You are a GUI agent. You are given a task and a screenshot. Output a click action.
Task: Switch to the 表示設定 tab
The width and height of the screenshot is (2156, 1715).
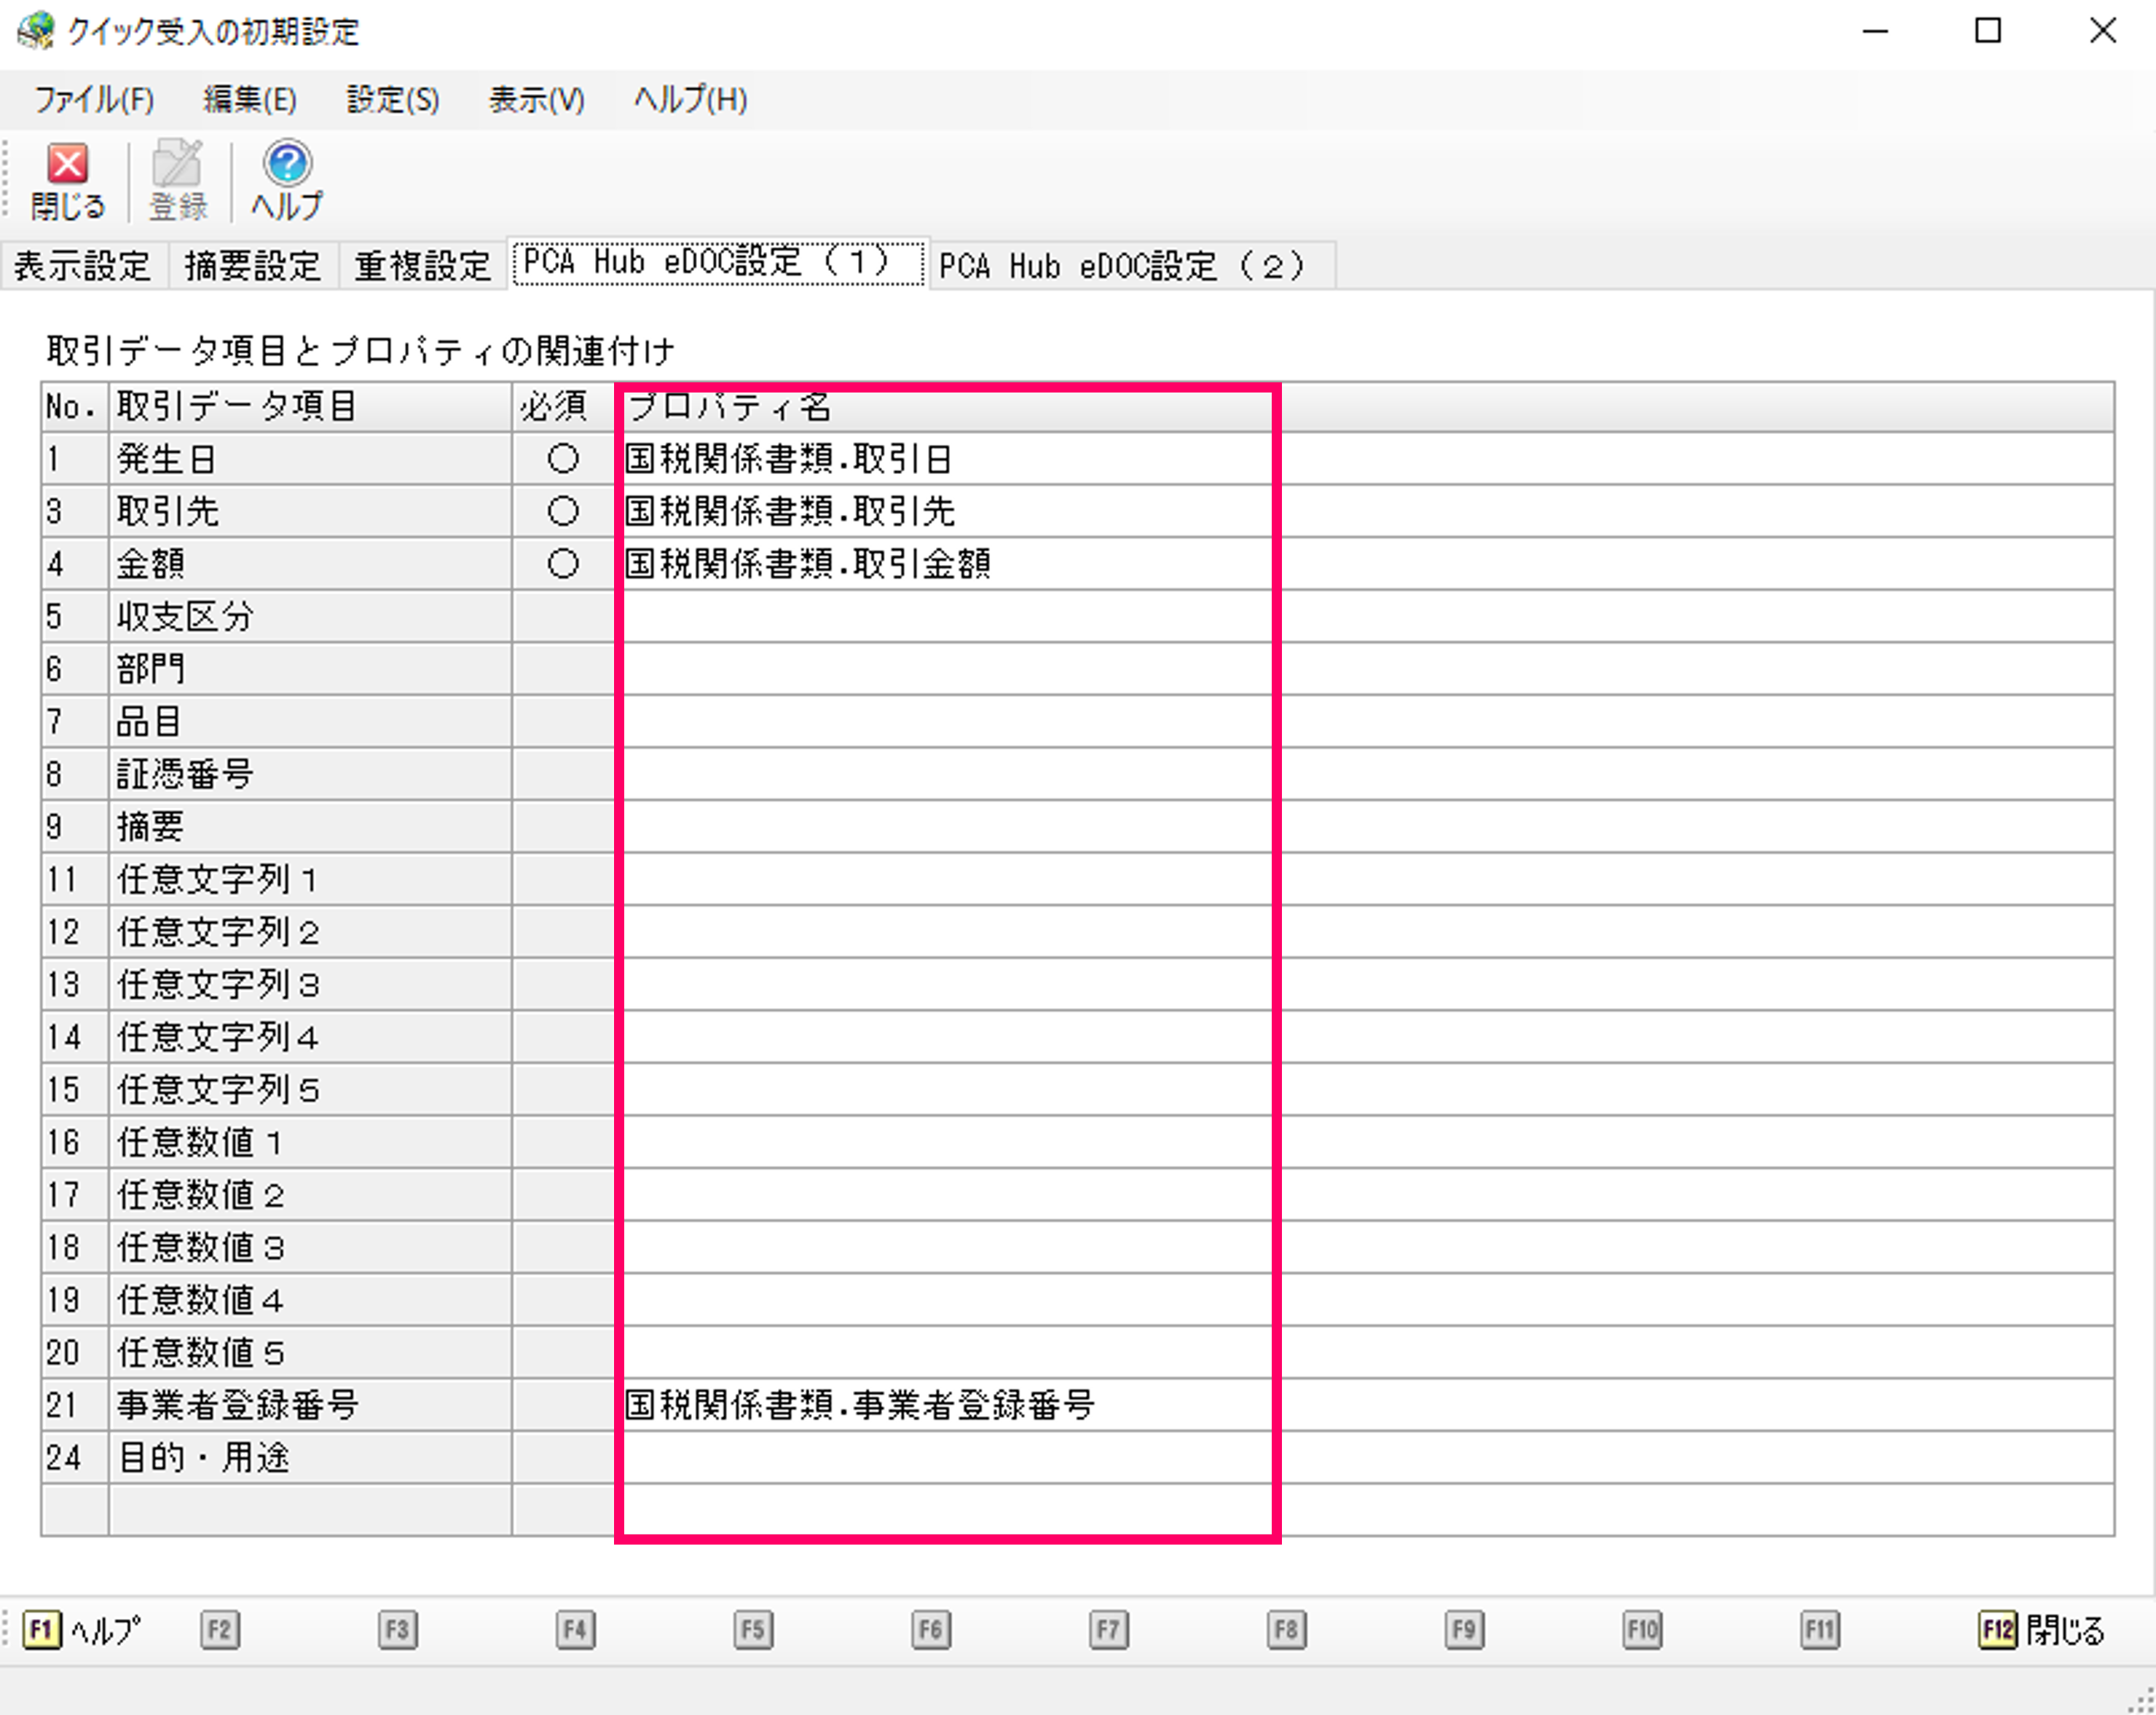tap(82, 266)
